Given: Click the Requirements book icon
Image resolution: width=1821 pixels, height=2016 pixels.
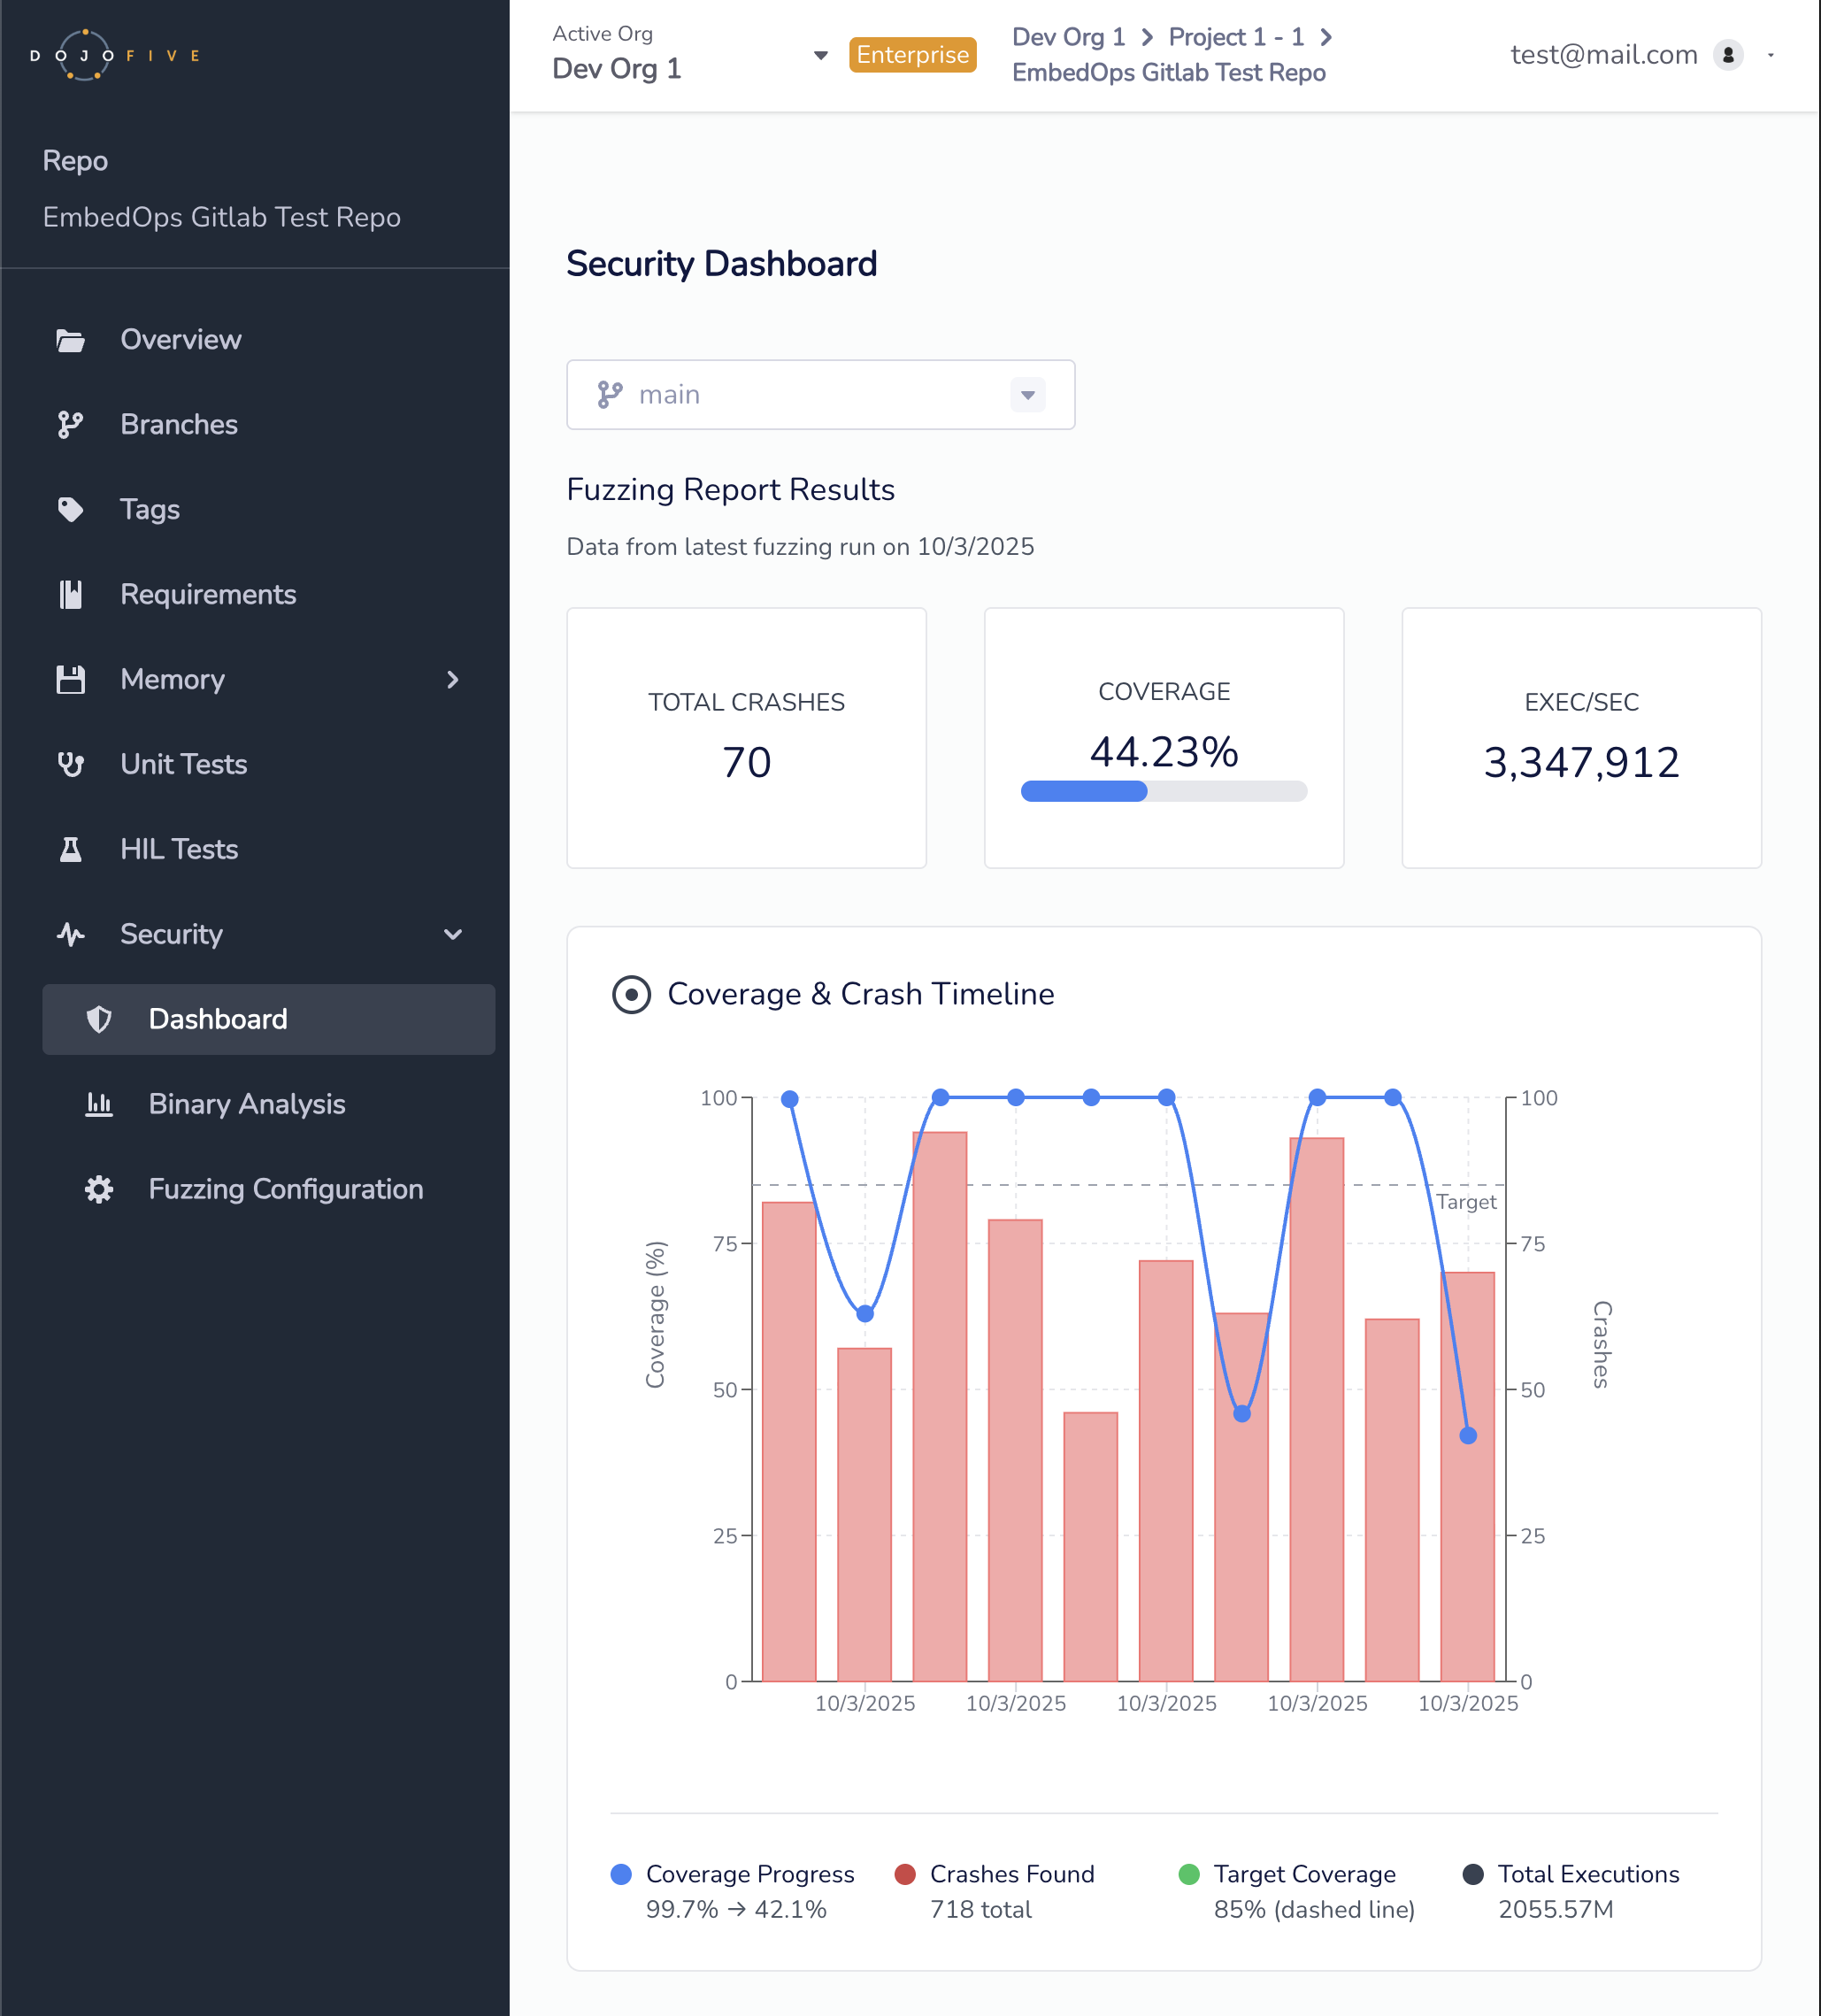Looking at the screenshot, I should tap(70, 595).
